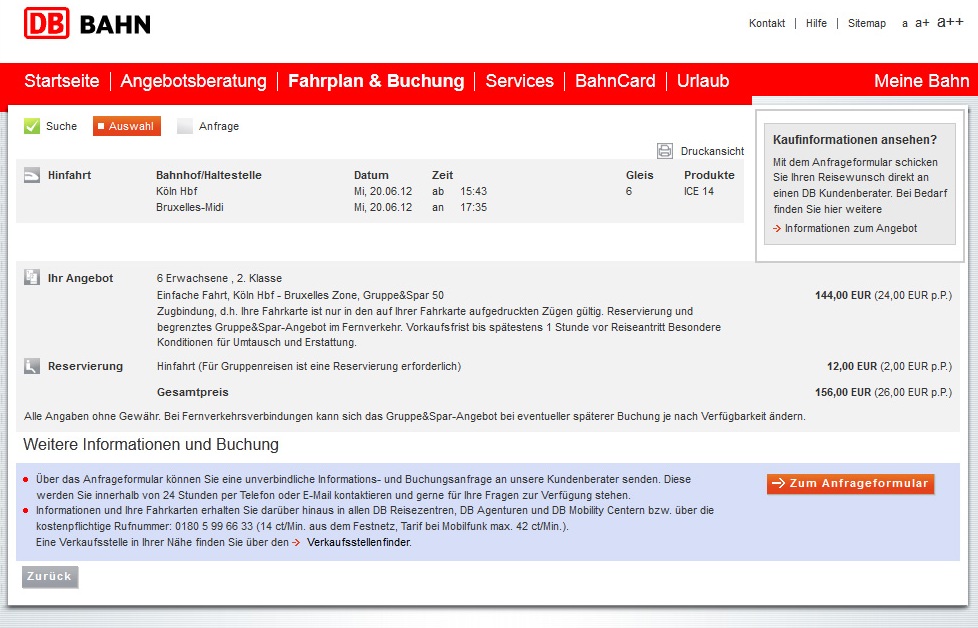The width and height of the screenshot is (978, 628).
Task: Click '6 Erwachsene , 2. Klasse' text
Action: point(219,278)
